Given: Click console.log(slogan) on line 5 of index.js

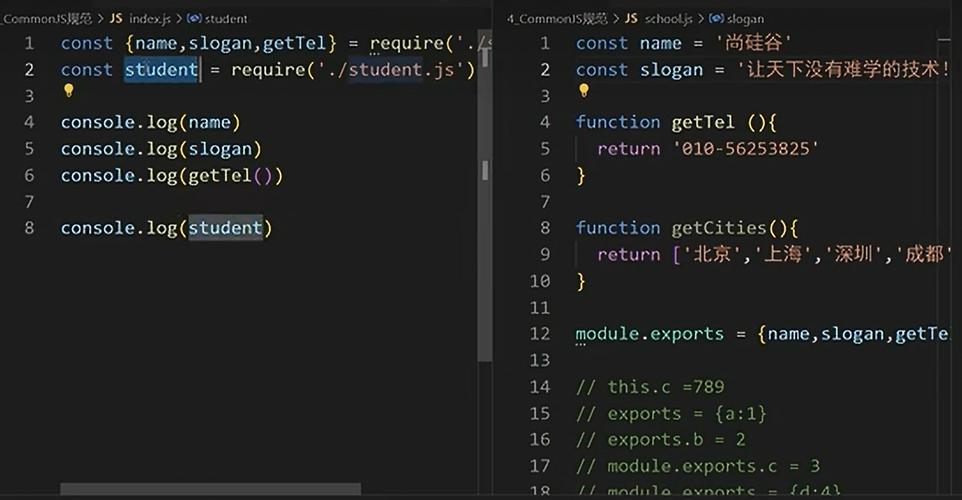Looking at the screenshot, I should click(161, 148).
